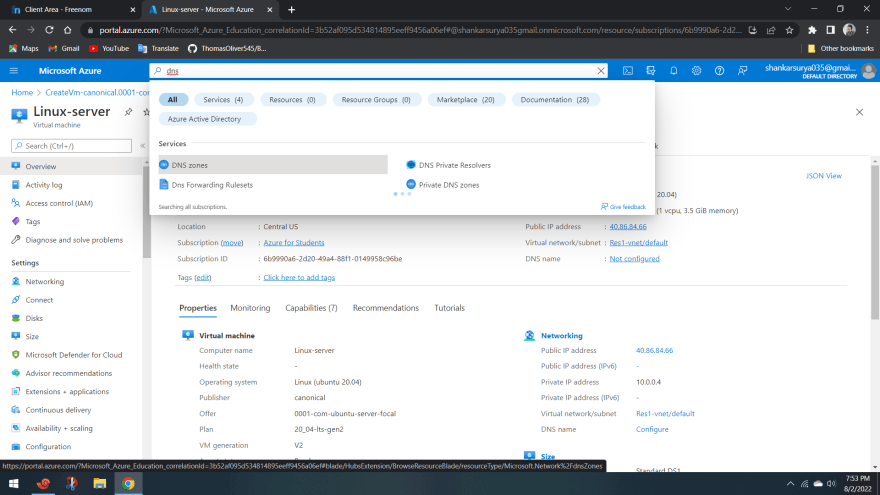Collapse the left resource menu
The width and height of the screenshot is (880, 495).
143,146
